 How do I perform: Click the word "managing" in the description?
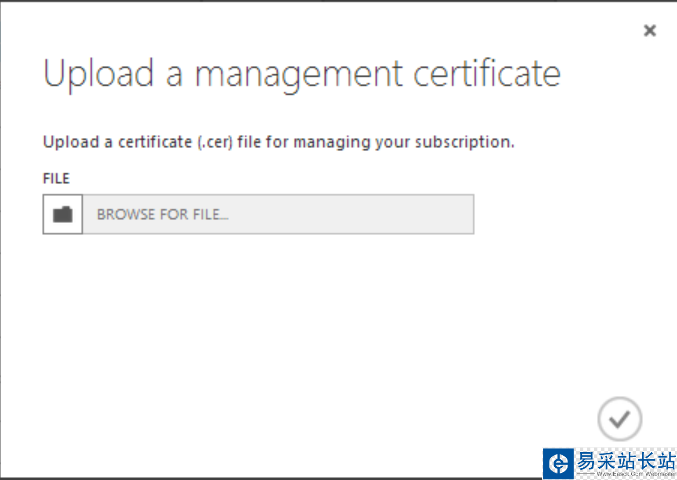tap(336, 142)
